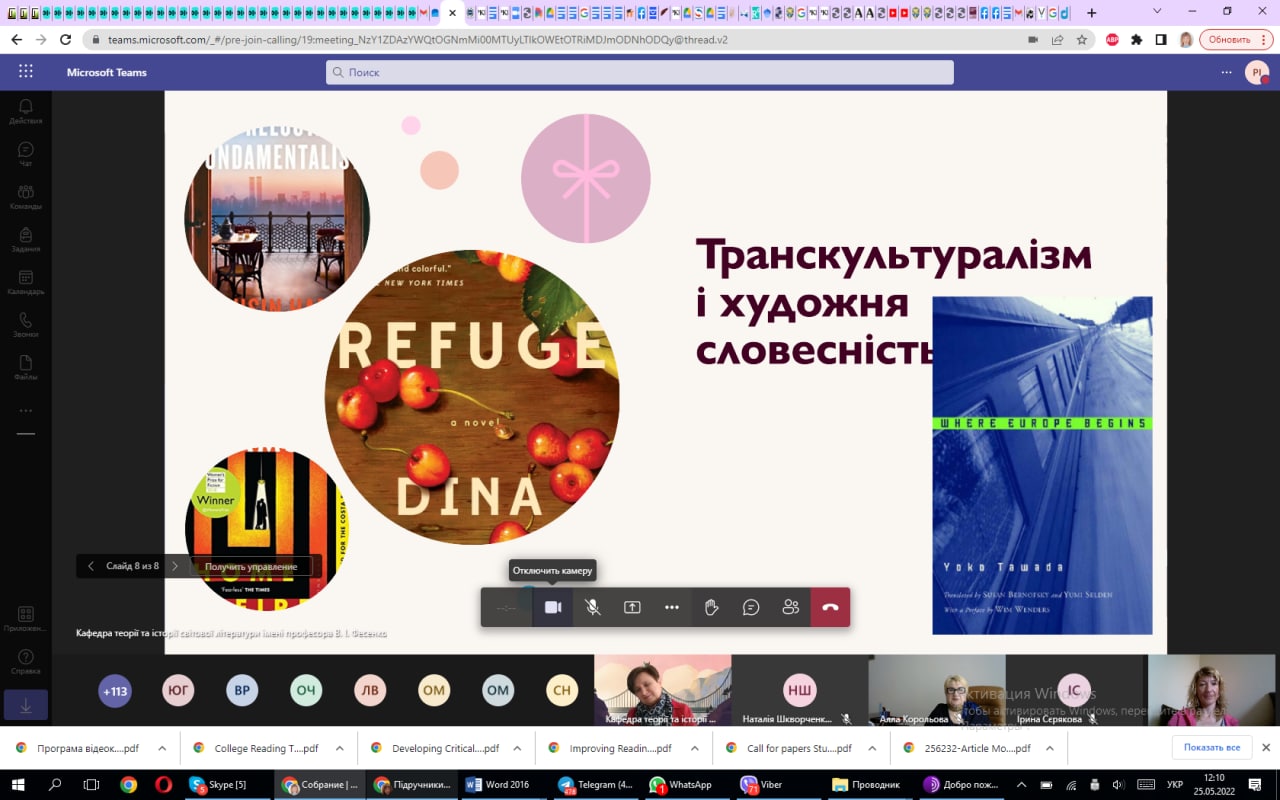The height and width of the screenshot is (800, 1280).
Task: Expand options for College Reading T....pdf download
Action: [339, 748]
